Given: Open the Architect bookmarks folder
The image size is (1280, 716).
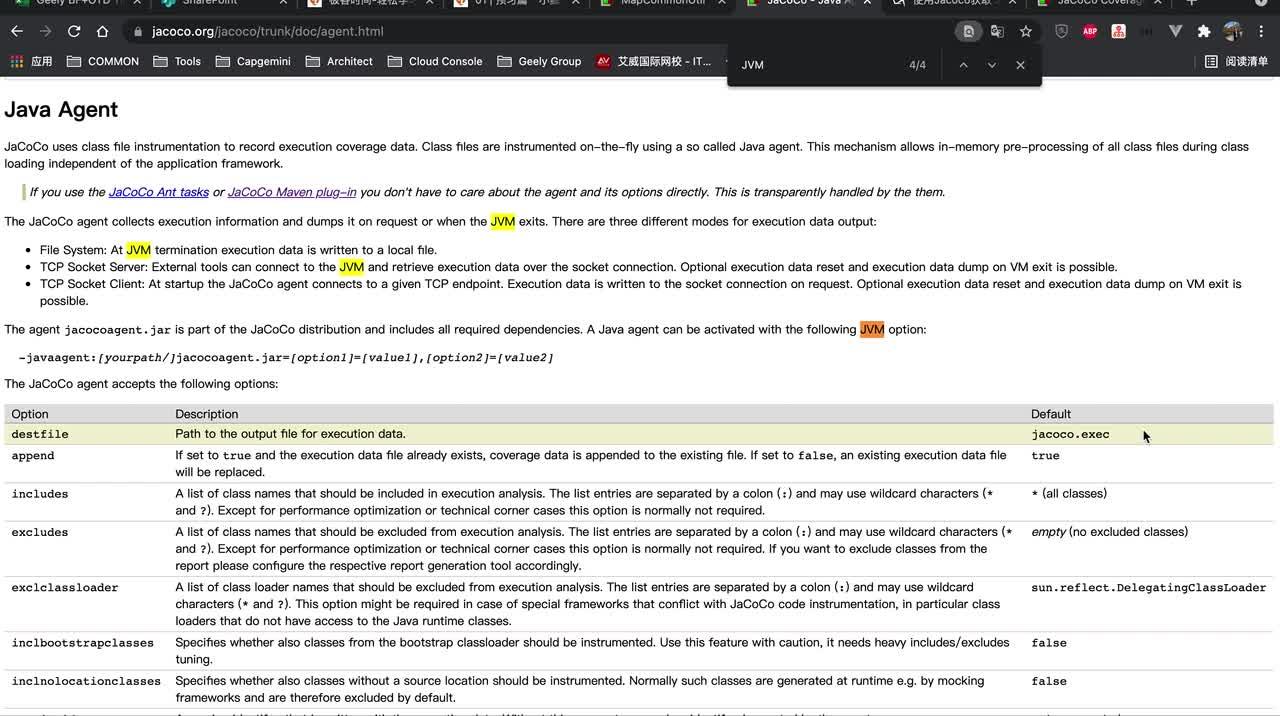Looking at the screenshot, I should (339, 61).
